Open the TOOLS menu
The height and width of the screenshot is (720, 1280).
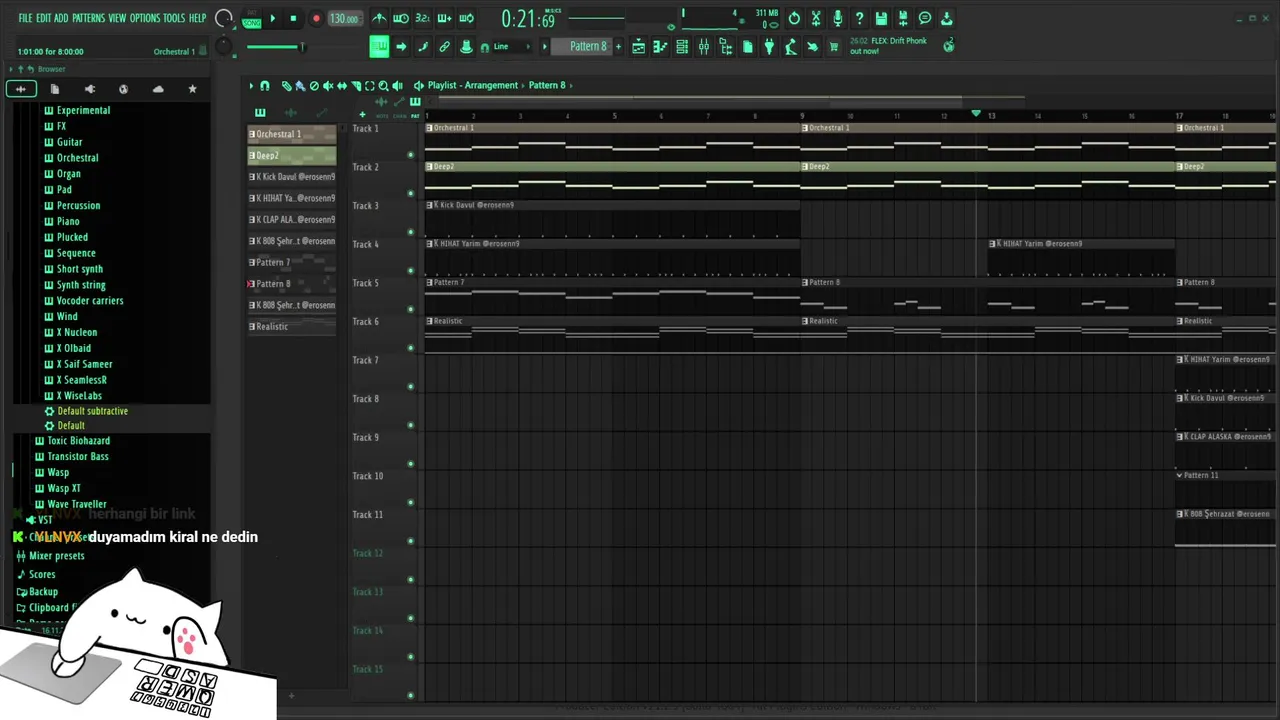174,18
